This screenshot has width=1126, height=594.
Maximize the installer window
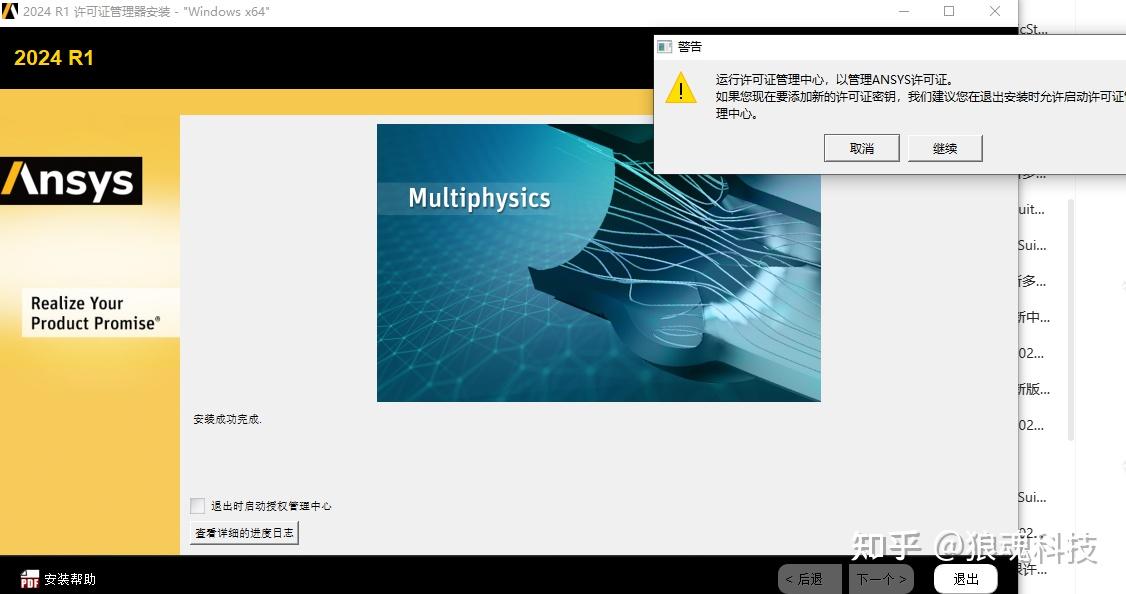pos(949,11)
